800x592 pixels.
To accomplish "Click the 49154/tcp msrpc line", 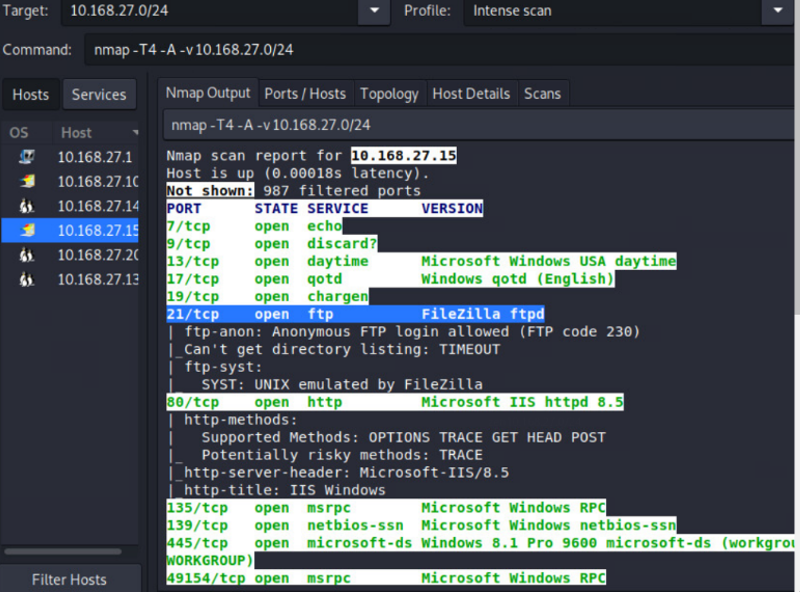I will (x=386, y=578).
